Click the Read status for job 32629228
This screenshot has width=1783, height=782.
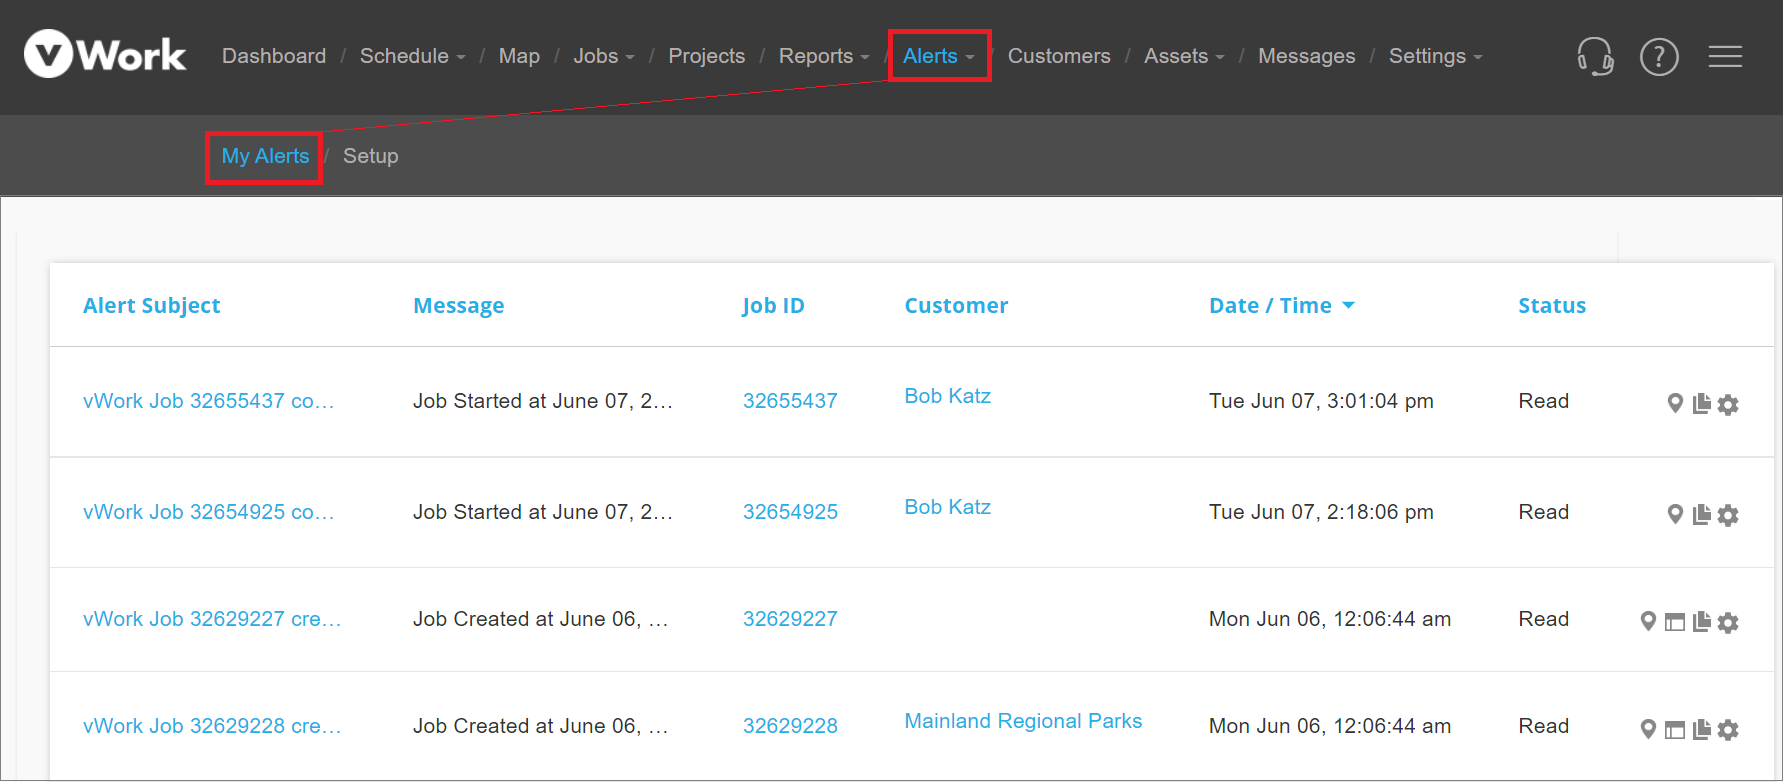(x=1544, y=726)
